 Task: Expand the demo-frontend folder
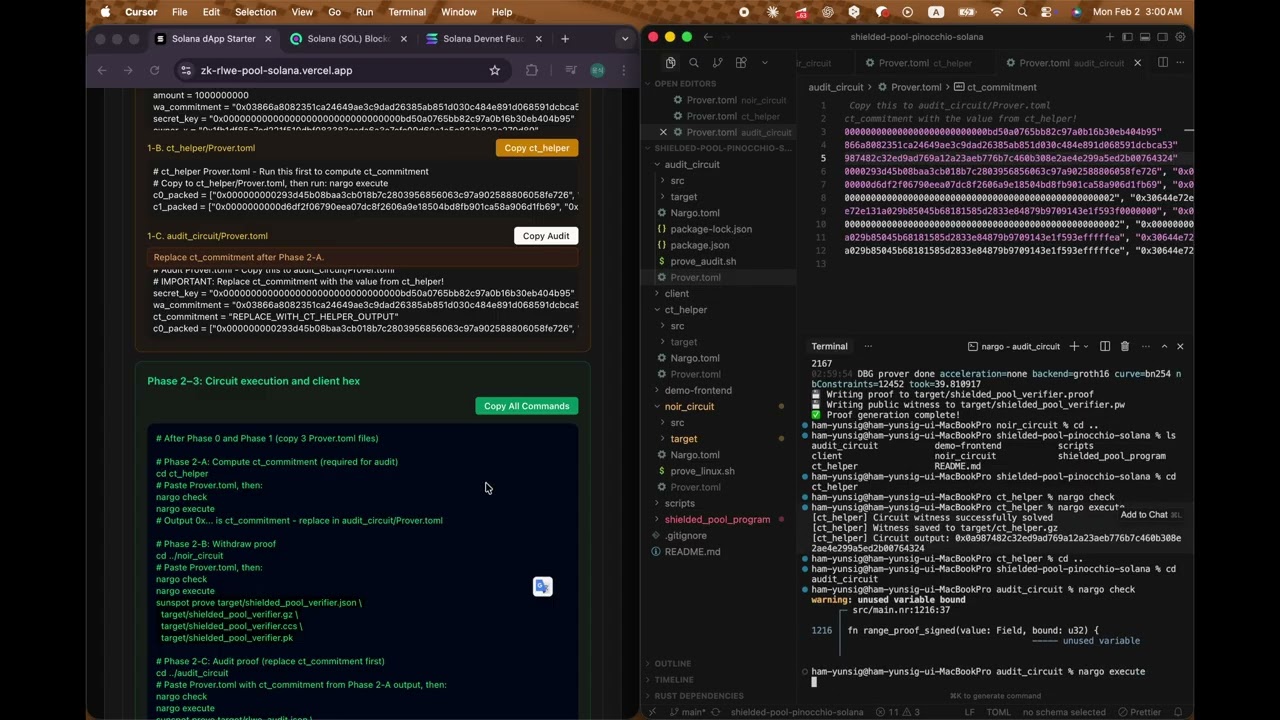(x=698, y=390)
